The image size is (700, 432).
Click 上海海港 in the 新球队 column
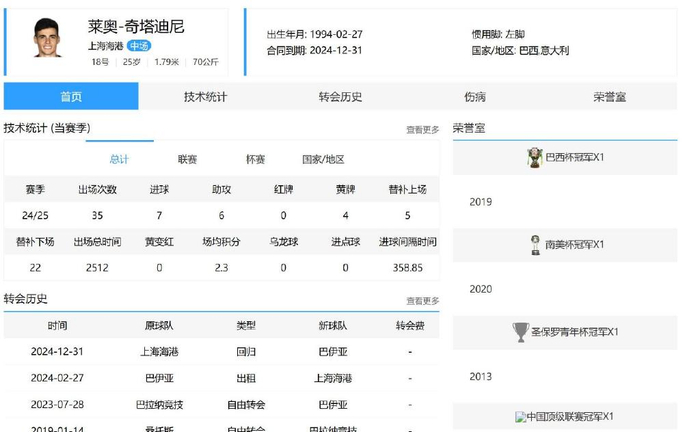[x=333, y=378]
